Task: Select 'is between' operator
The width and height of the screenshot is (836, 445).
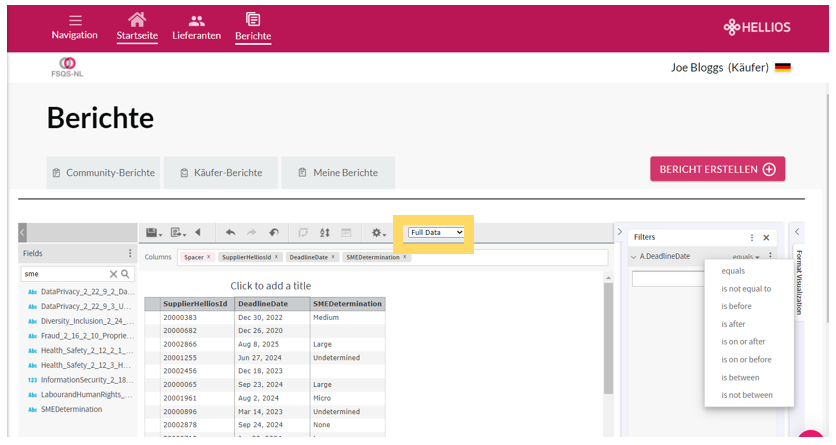Action: (x=740, y=377)
